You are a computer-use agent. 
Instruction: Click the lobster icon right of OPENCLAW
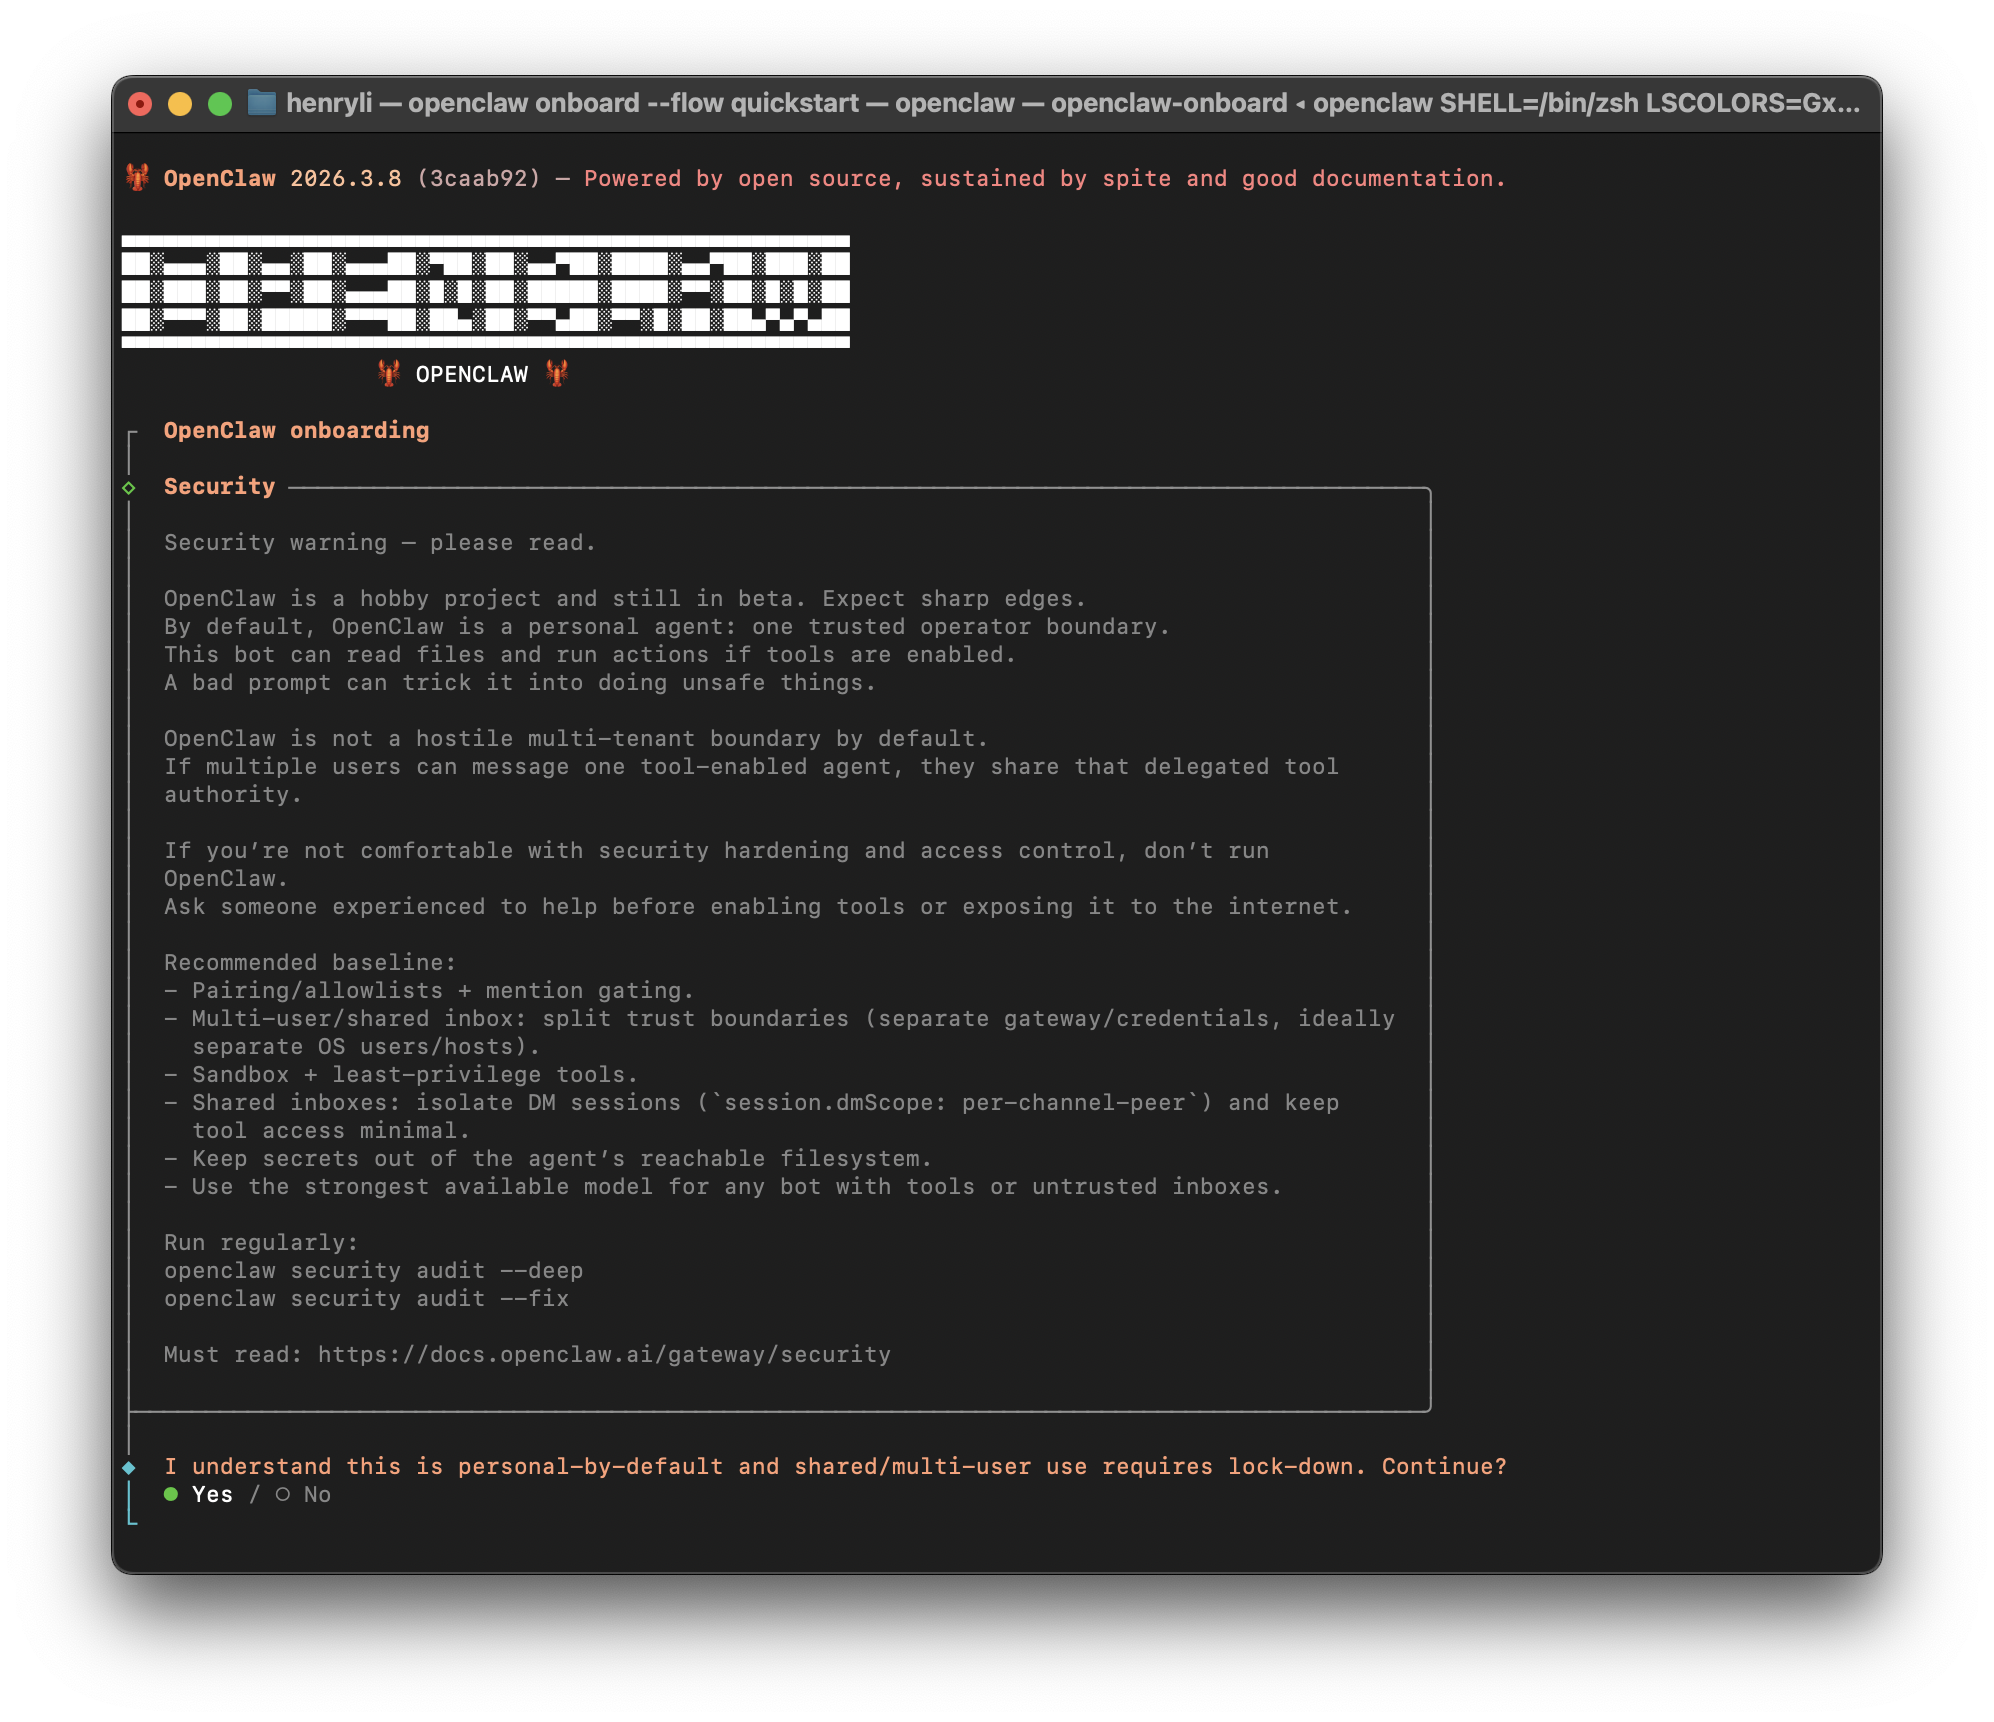557,374
